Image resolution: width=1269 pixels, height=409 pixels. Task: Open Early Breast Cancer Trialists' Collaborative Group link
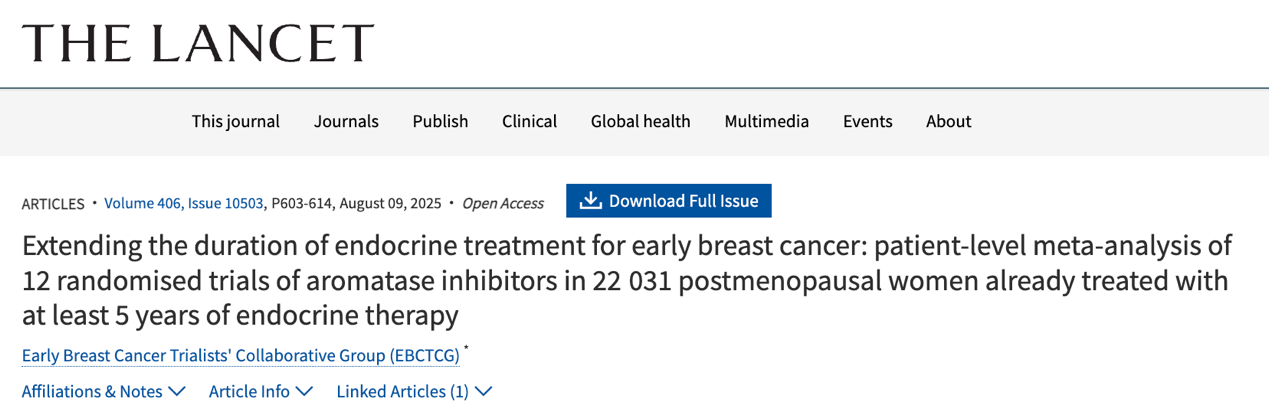tap(241, 356)
